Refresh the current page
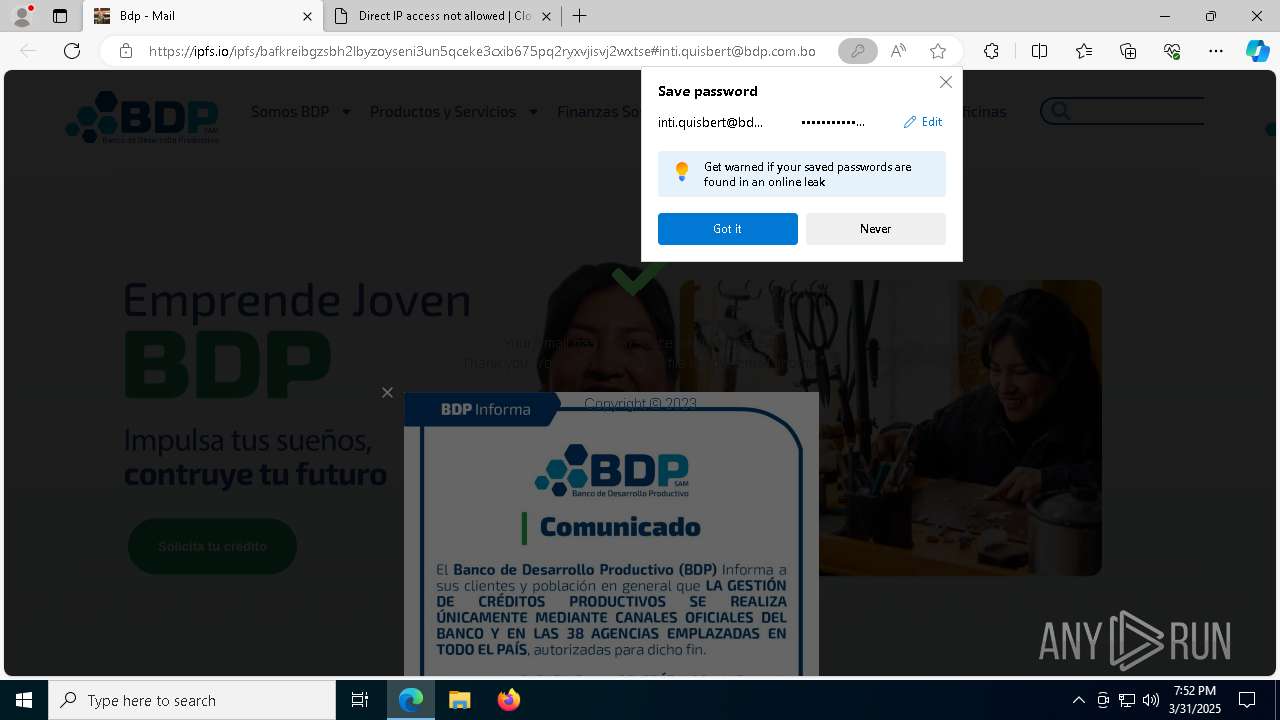1280x720 pixels. tap(72, 51)
